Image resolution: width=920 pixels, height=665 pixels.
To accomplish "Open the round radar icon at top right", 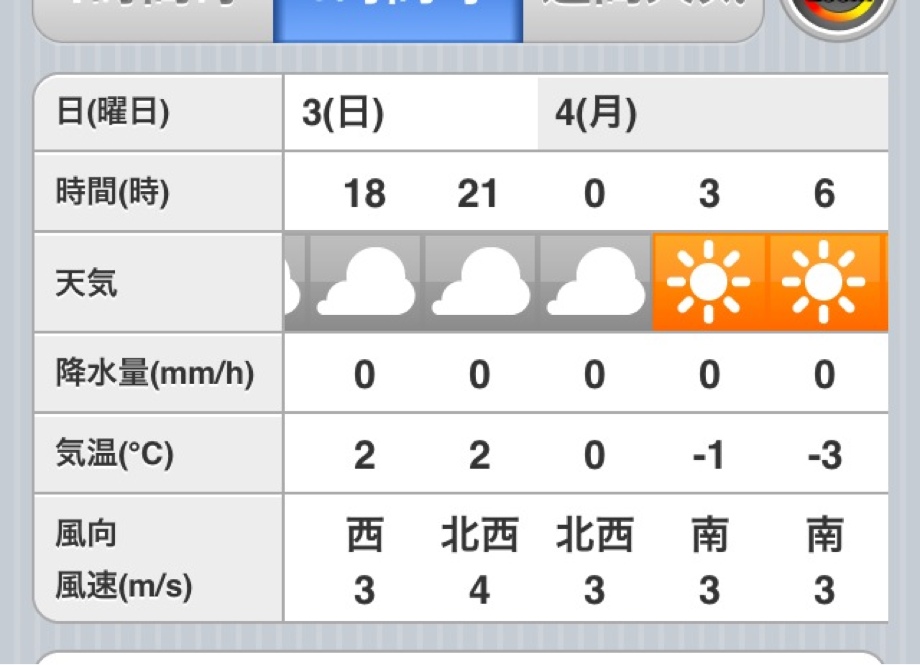I will [x=838, y=12].
